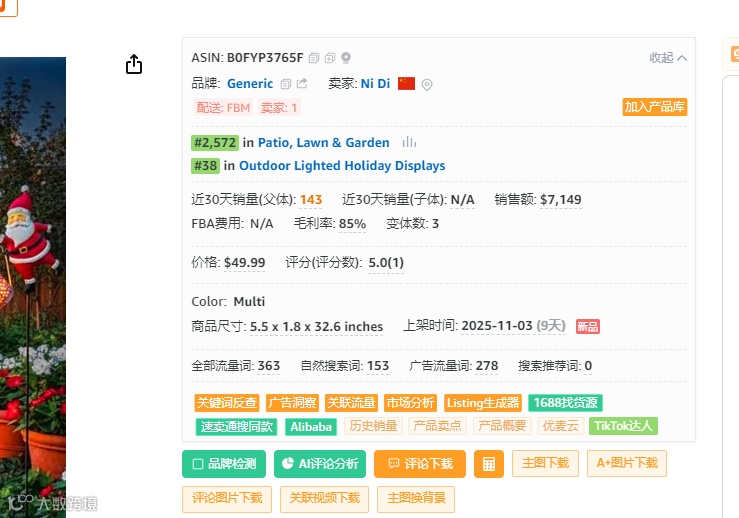Copy the brand name Generic icon
Screen dimensions: 739x518
tap(286, 84)
